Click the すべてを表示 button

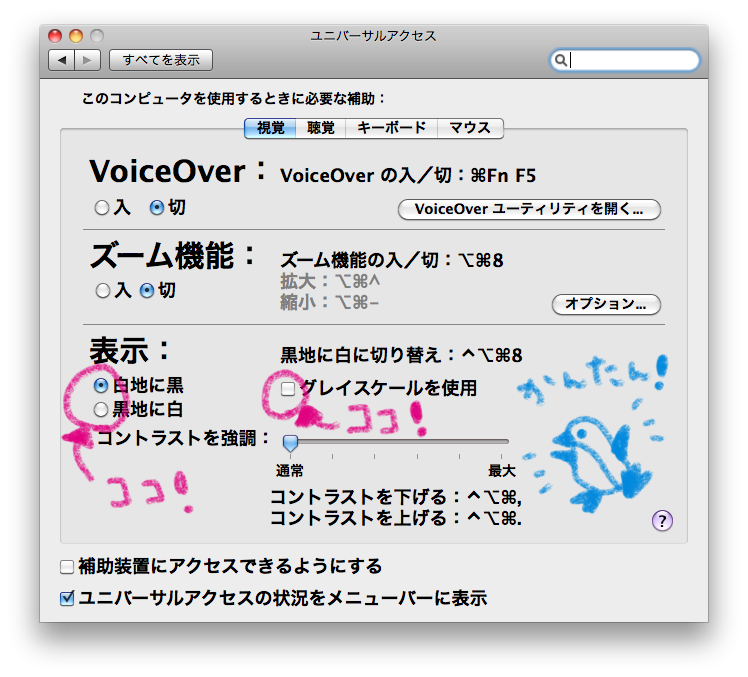tap(161, 60)
